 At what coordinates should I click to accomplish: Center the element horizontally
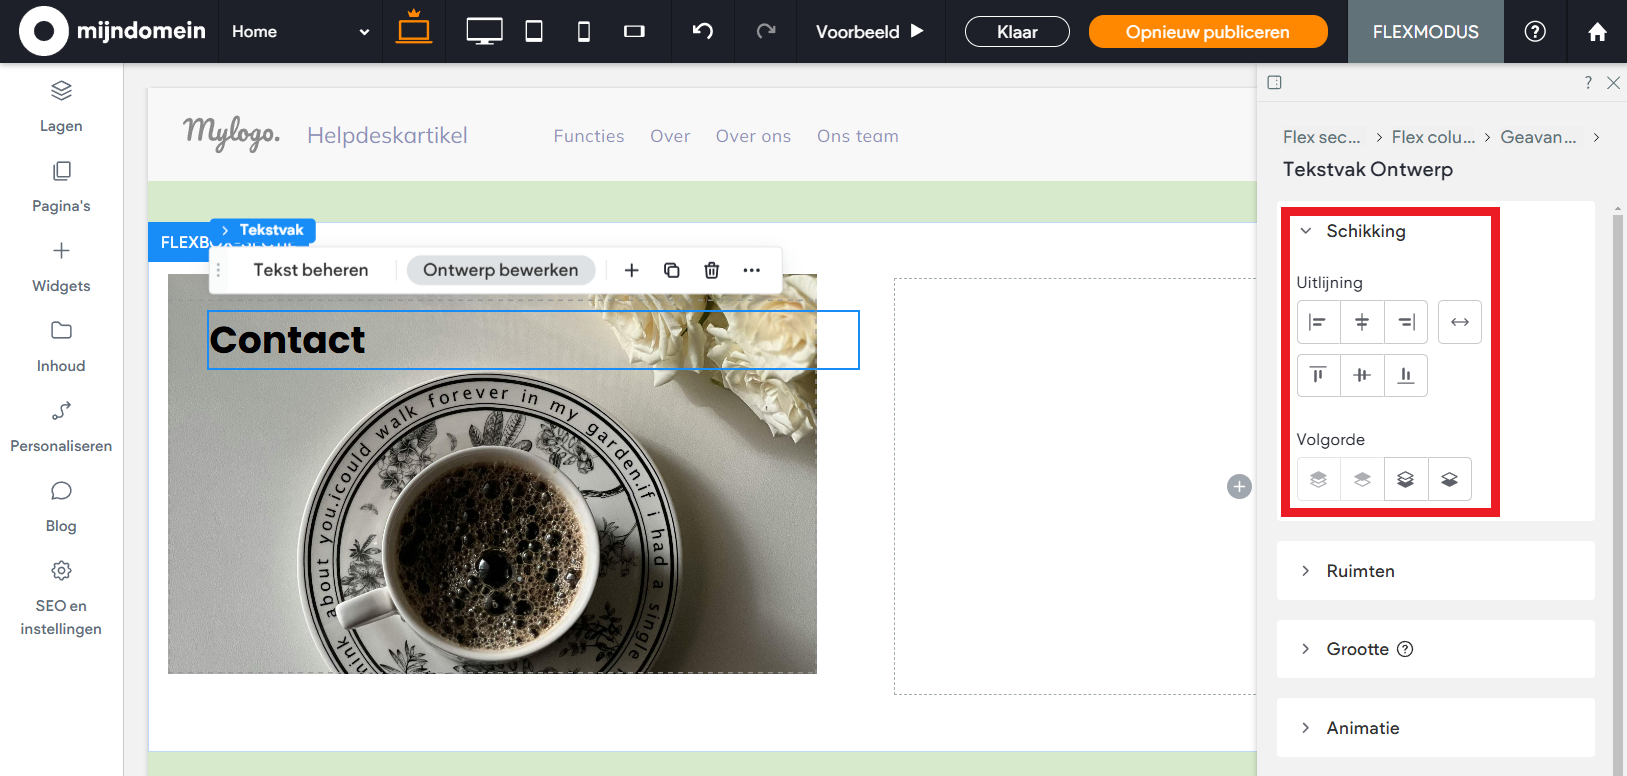pos(1362,322)
